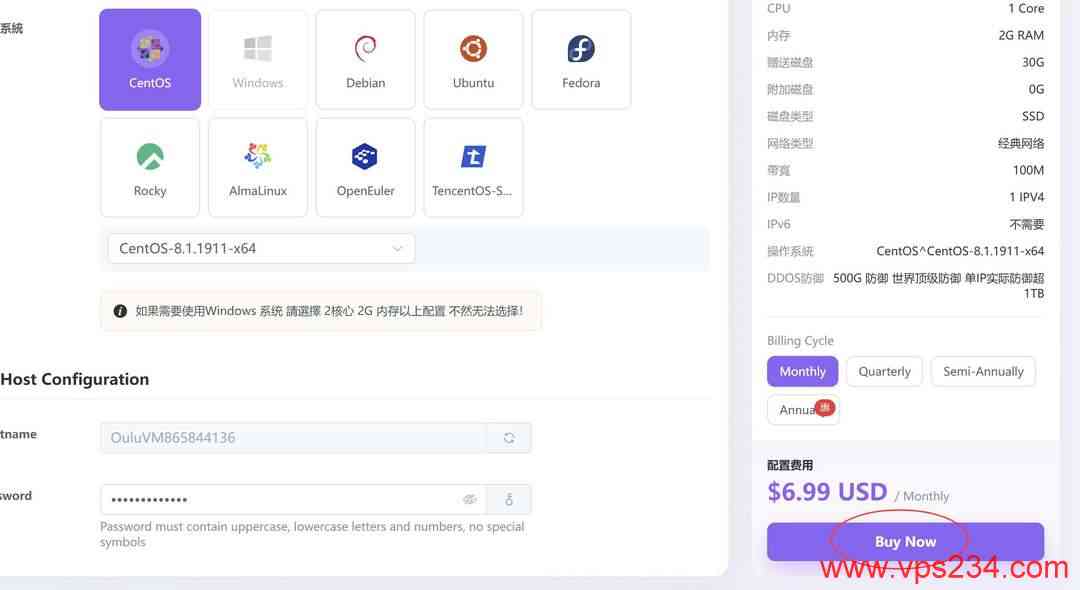This screenshot has width=1080, height=590.
Task: Click the 1 IPV4 summary value
Action: click(1026, 198)
